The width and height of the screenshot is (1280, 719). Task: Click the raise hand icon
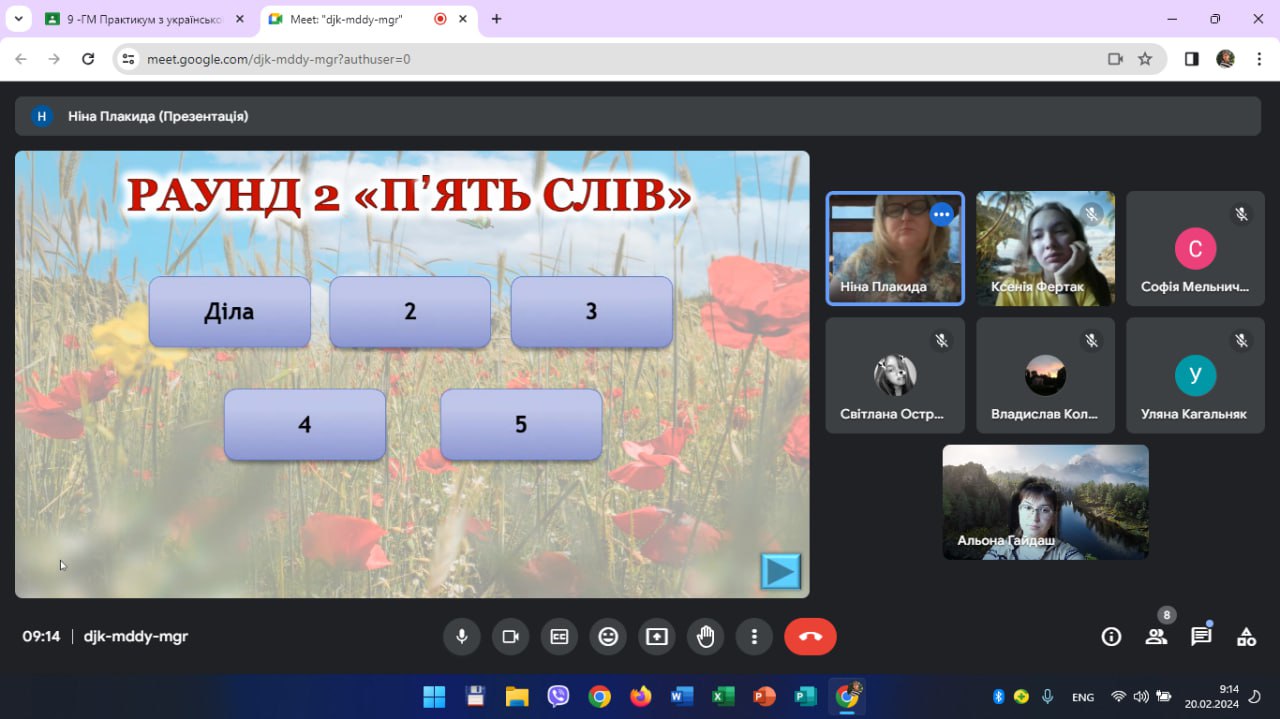pyautogui.click(x=705, y=637)
